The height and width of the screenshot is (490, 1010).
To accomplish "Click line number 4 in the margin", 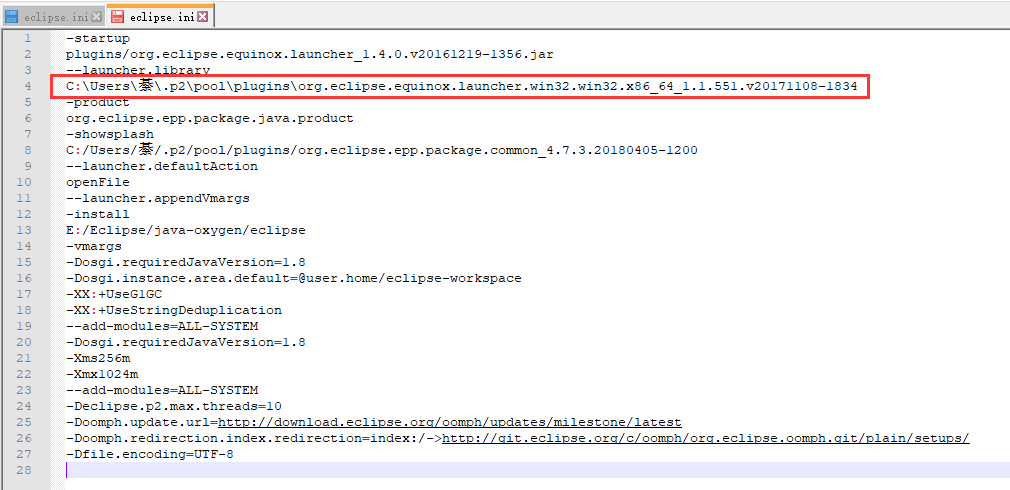I will click(28, 86).
